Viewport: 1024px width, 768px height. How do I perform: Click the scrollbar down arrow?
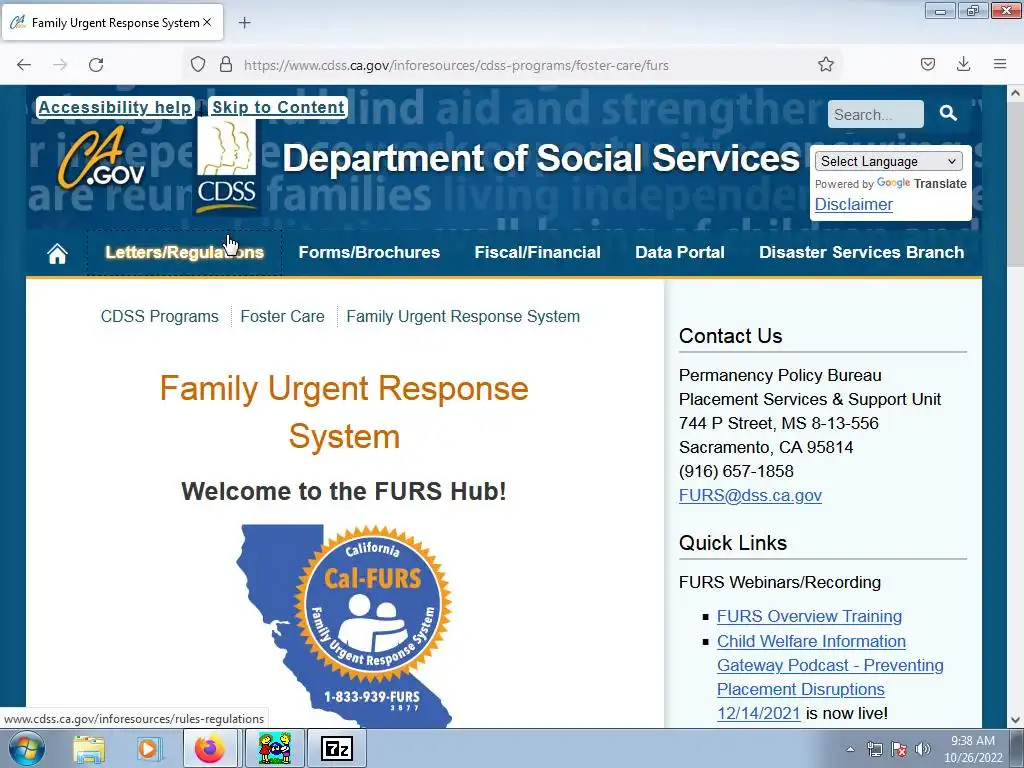click(1015, 720)
